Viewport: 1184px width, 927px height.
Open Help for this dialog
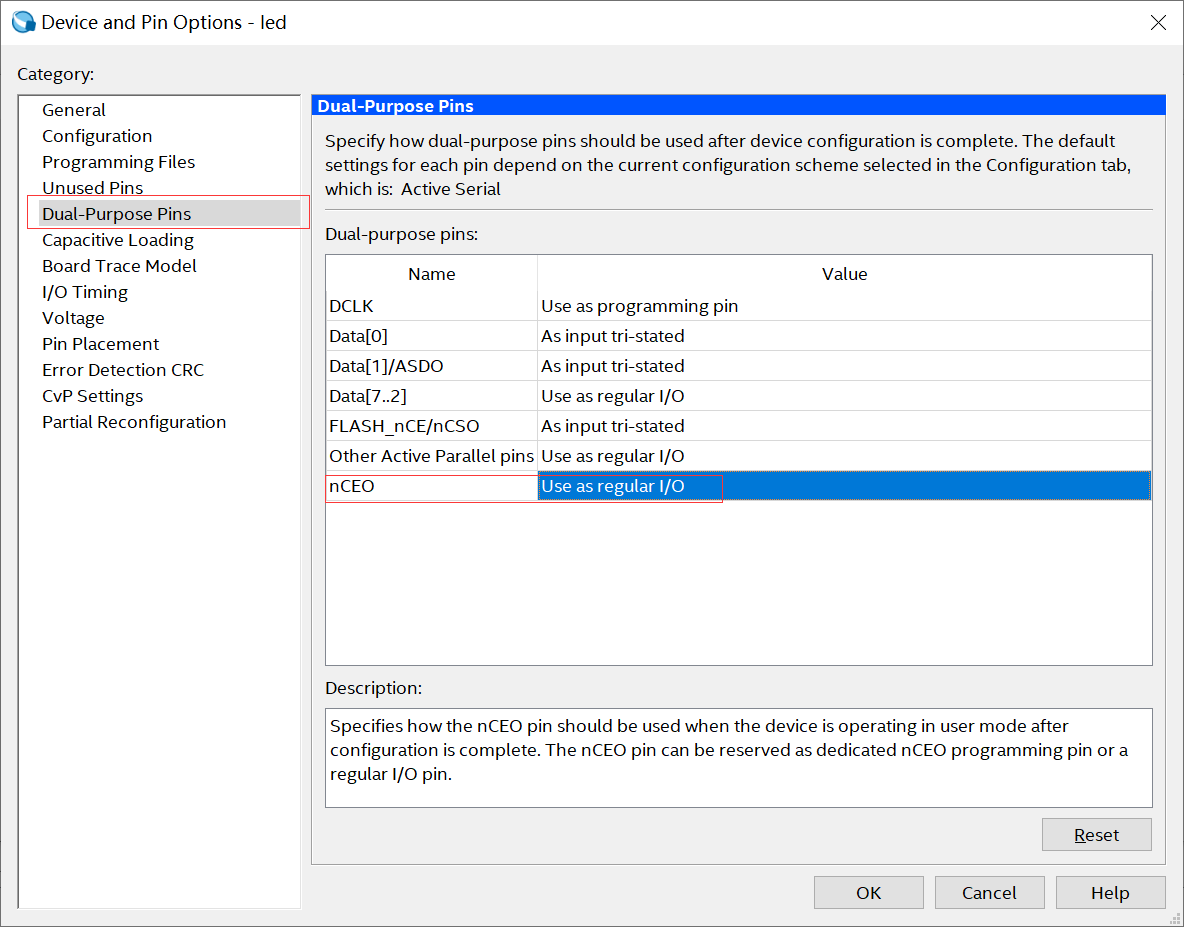(x=1110, y=893)
